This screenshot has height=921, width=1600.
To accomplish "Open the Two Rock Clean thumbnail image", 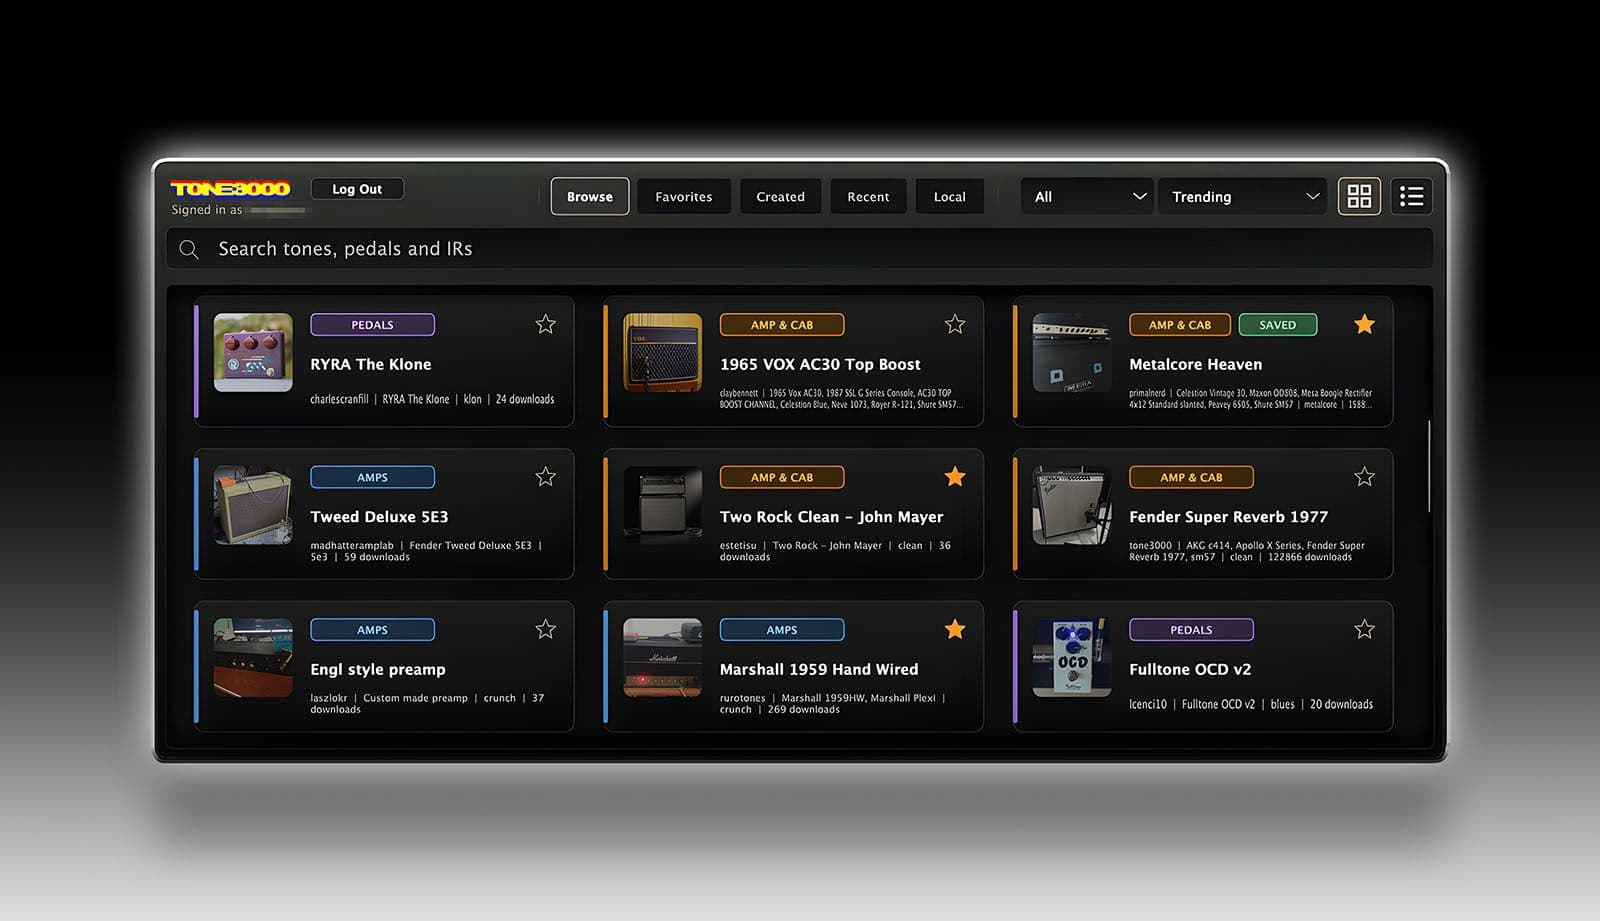I will pyautogui.click(x=663, y=505).
